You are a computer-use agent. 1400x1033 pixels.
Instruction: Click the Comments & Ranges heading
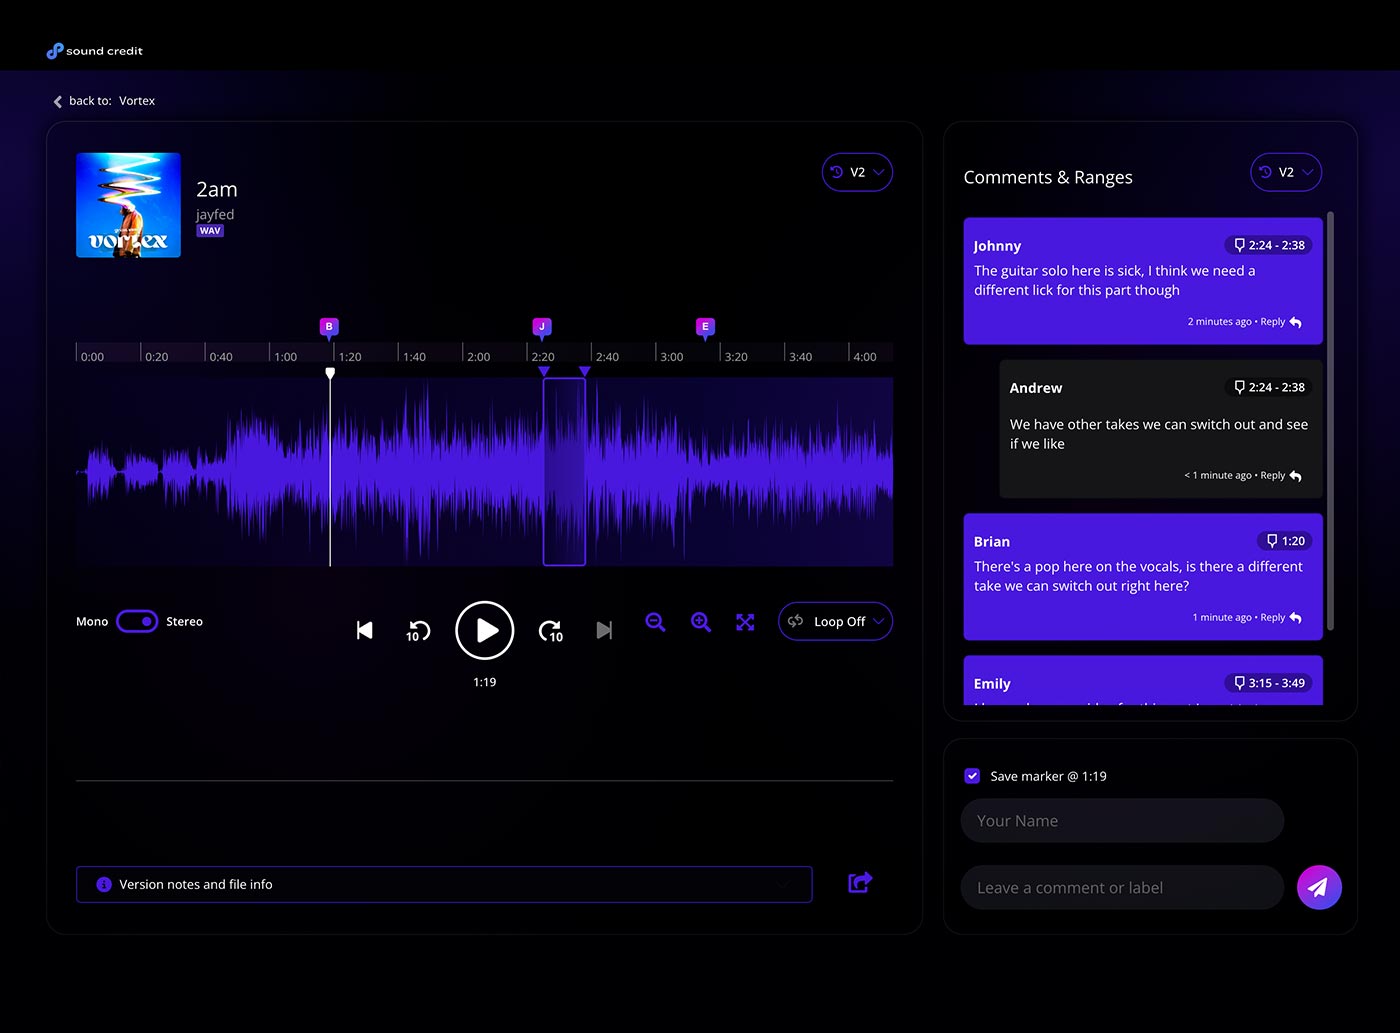coord(1048,177)
